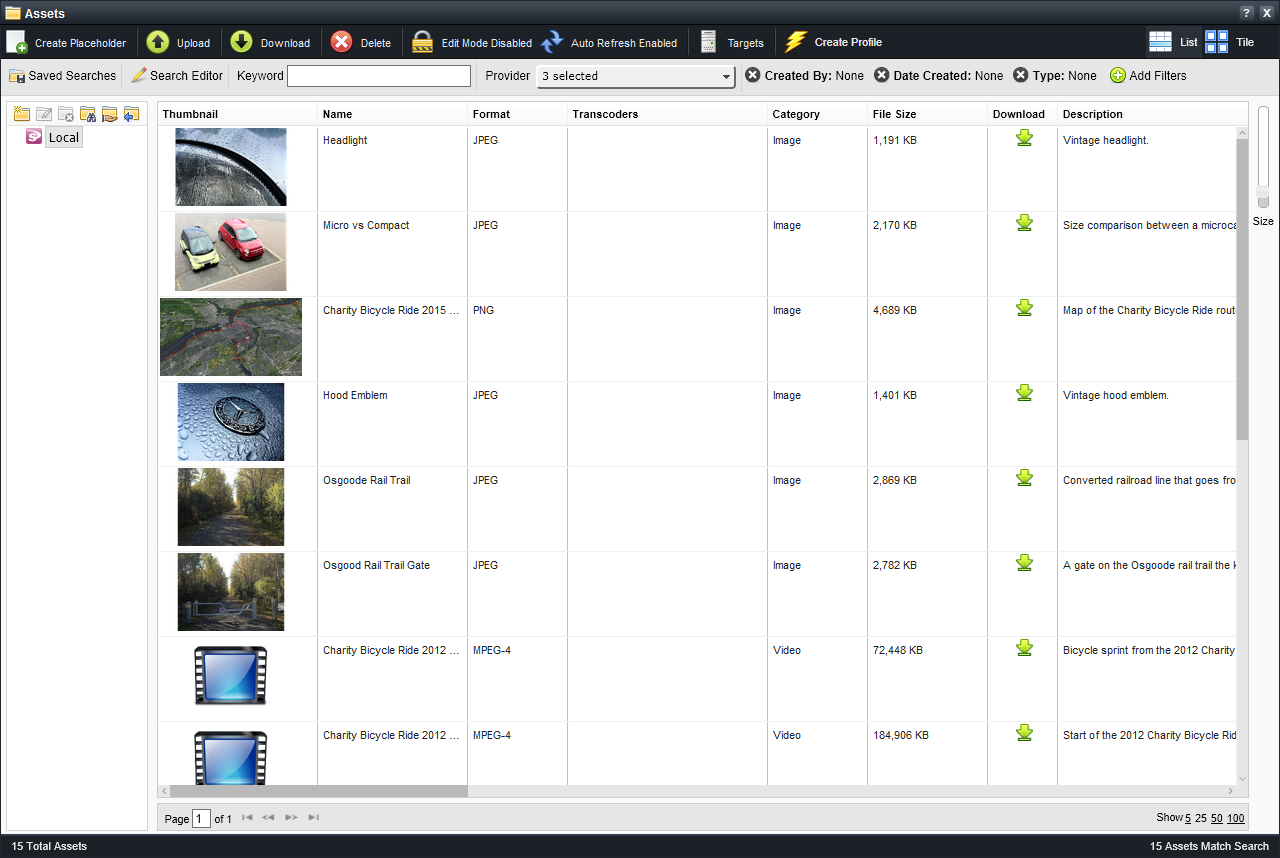1280x858 pixels.
Task: Open the Provider selection dropdown
Action: click(x=725, y=76)
